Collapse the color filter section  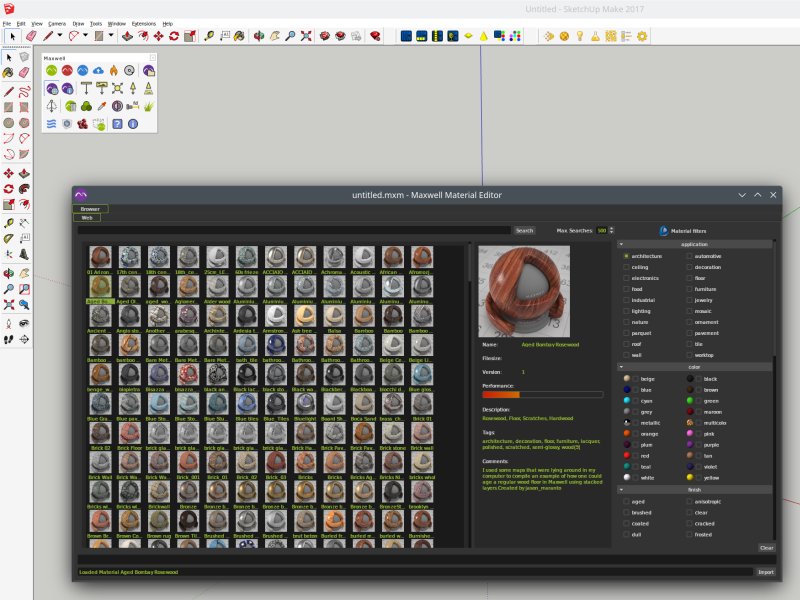coord(623,366)
